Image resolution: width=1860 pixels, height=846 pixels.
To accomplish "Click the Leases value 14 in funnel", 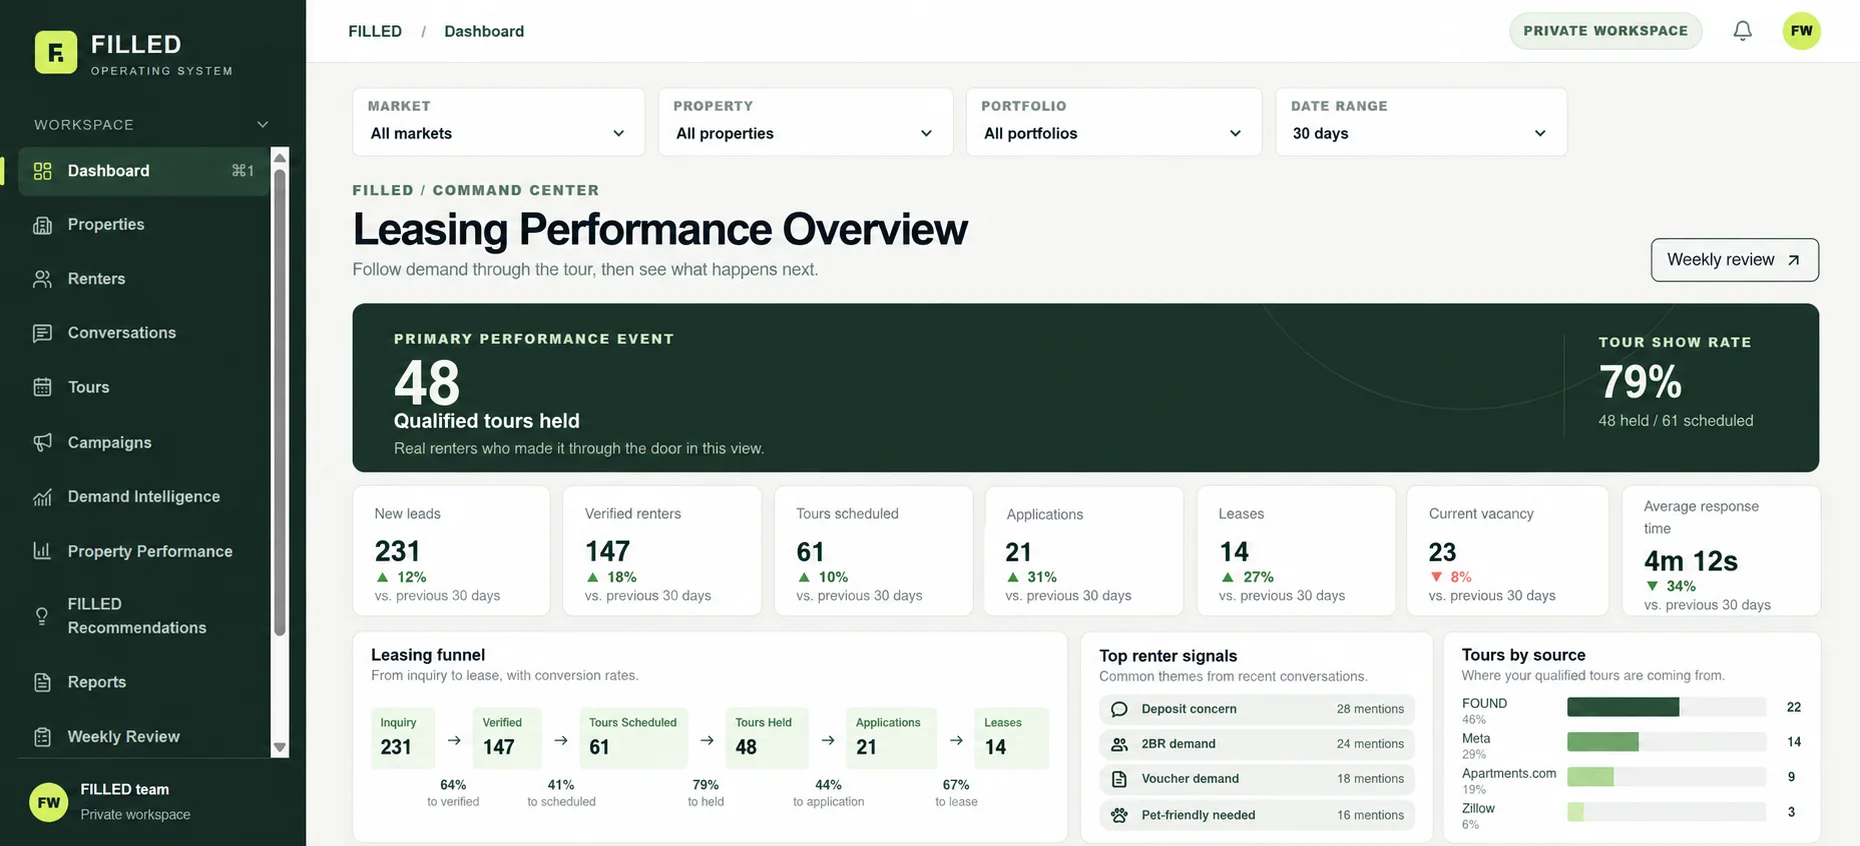I will 995,747.
